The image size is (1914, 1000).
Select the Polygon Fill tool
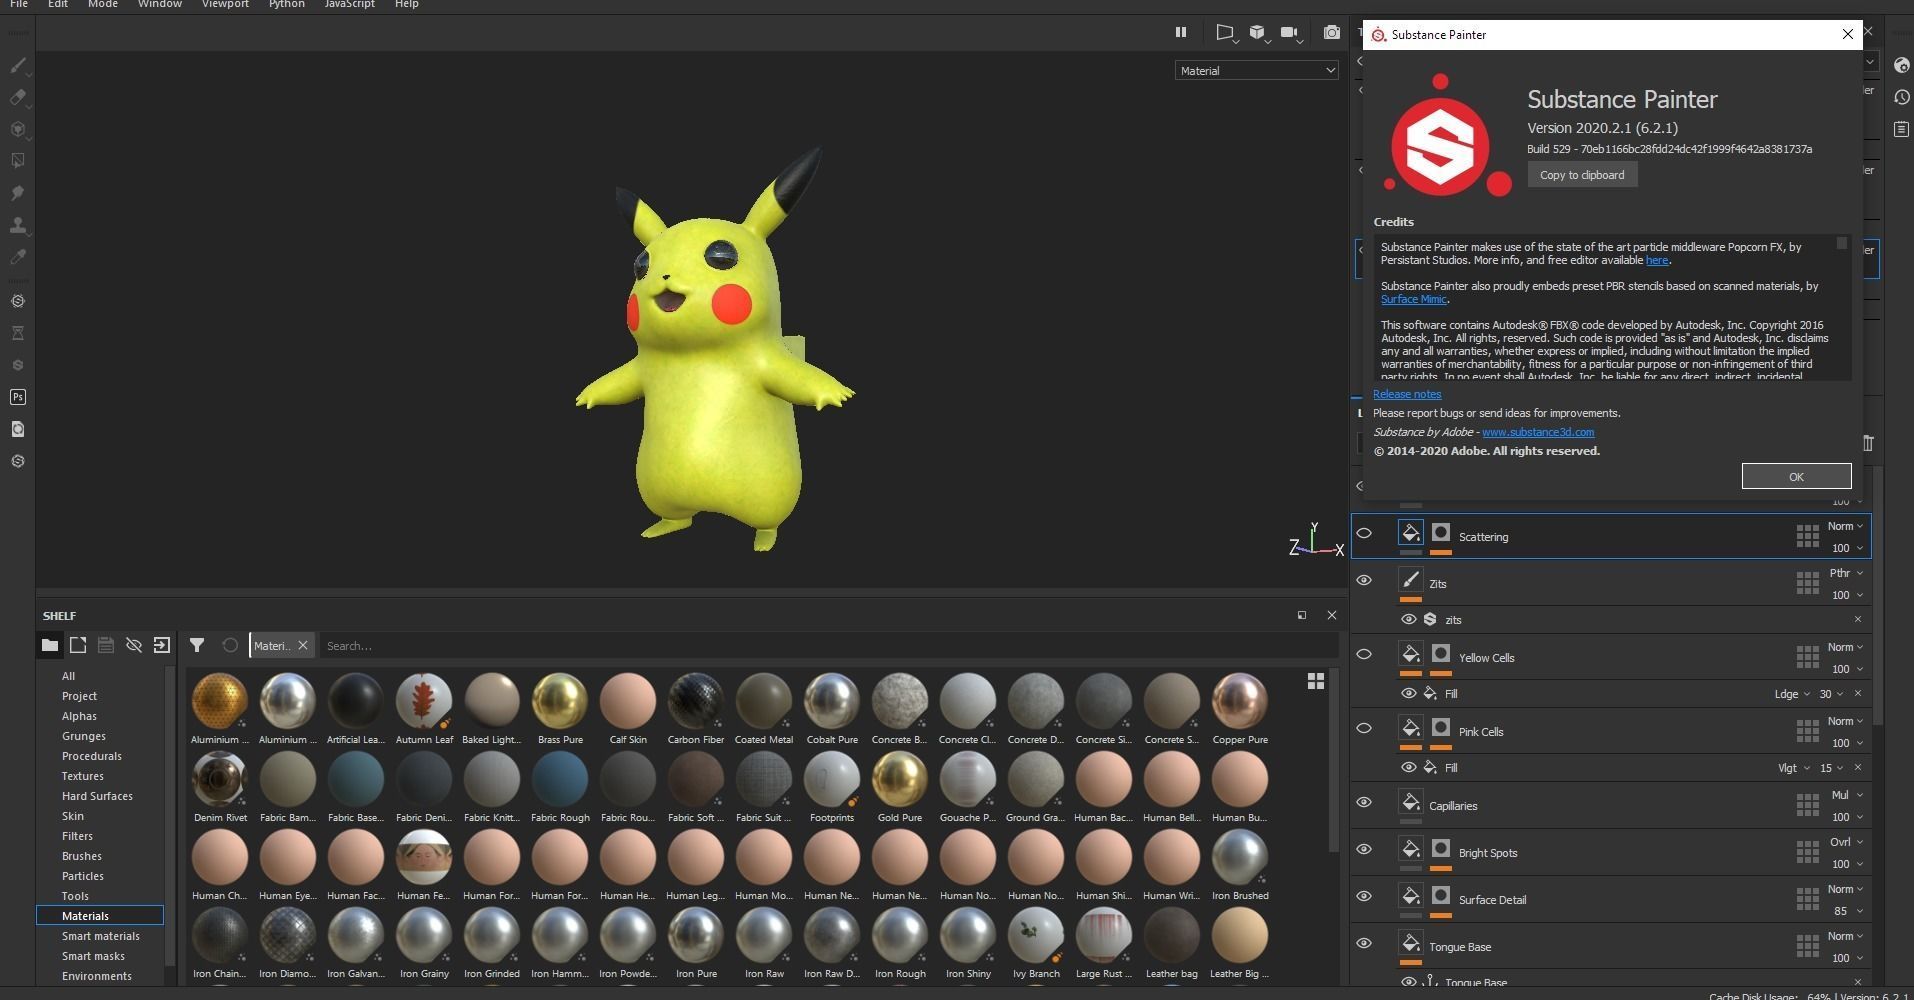pos(18,161)
